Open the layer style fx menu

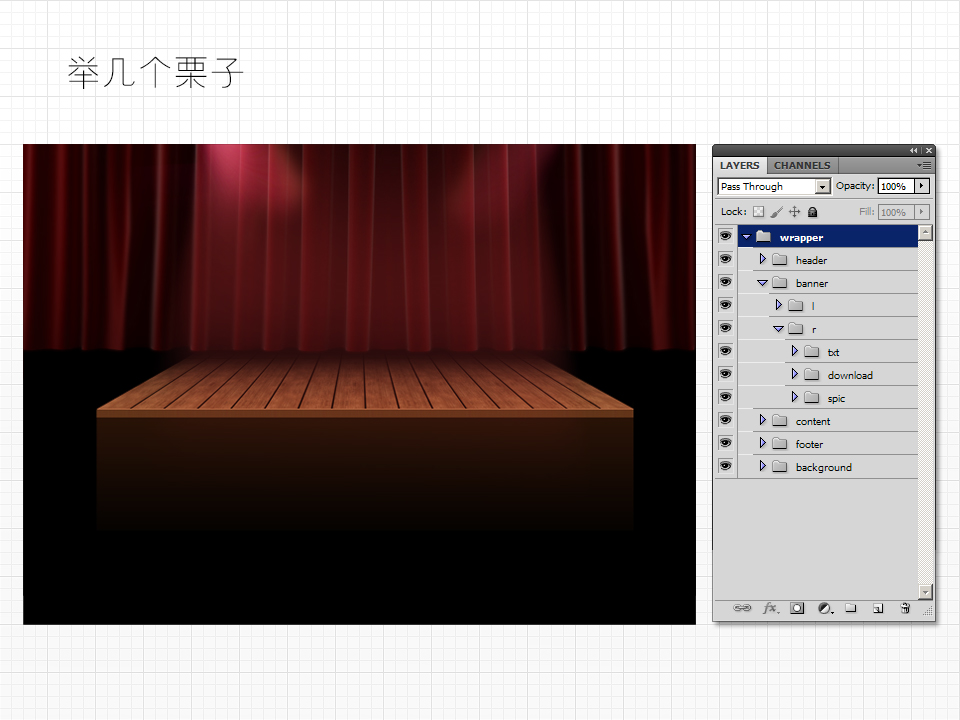click(770, 608)
